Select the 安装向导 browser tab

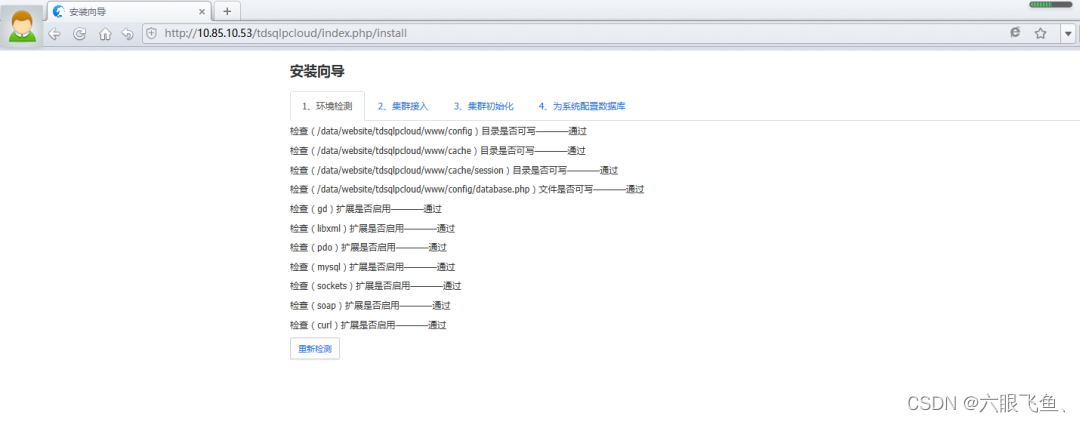pyautogui.click(x=129, y=11)
